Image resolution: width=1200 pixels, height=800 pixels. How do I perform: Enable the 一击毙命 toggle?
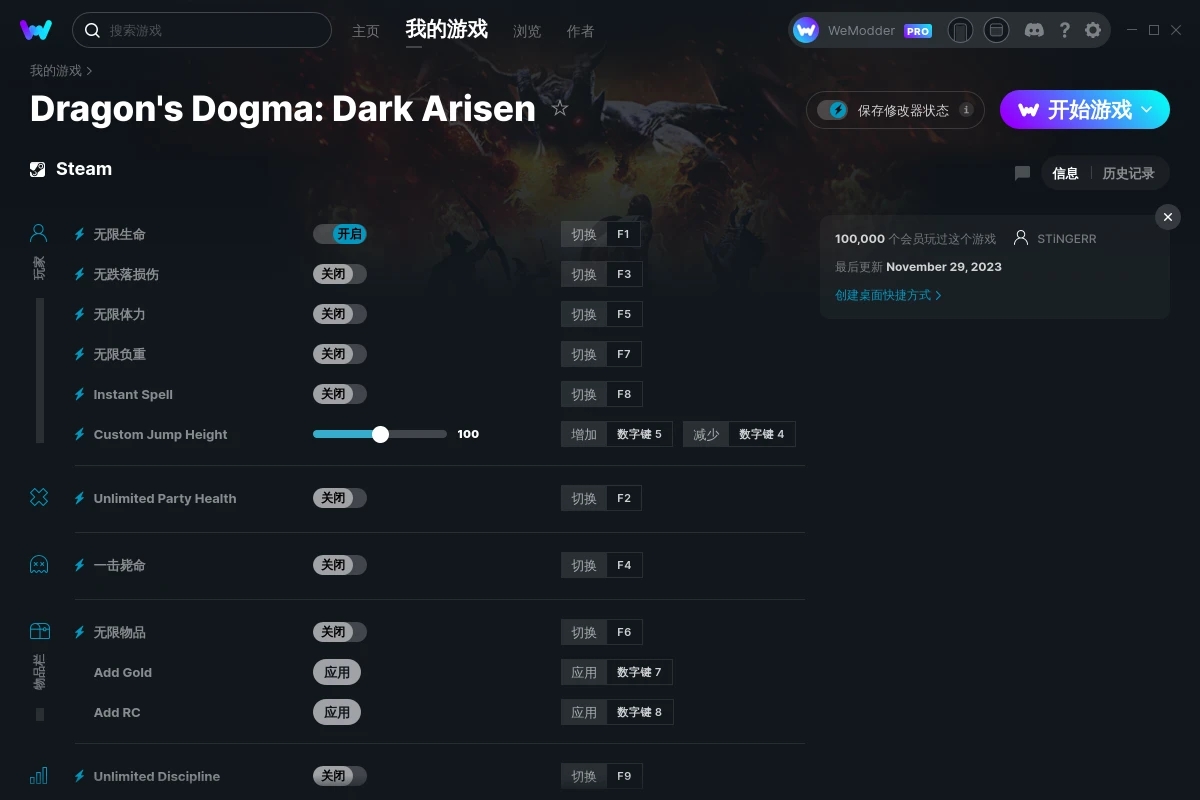(x=340, y=565)
